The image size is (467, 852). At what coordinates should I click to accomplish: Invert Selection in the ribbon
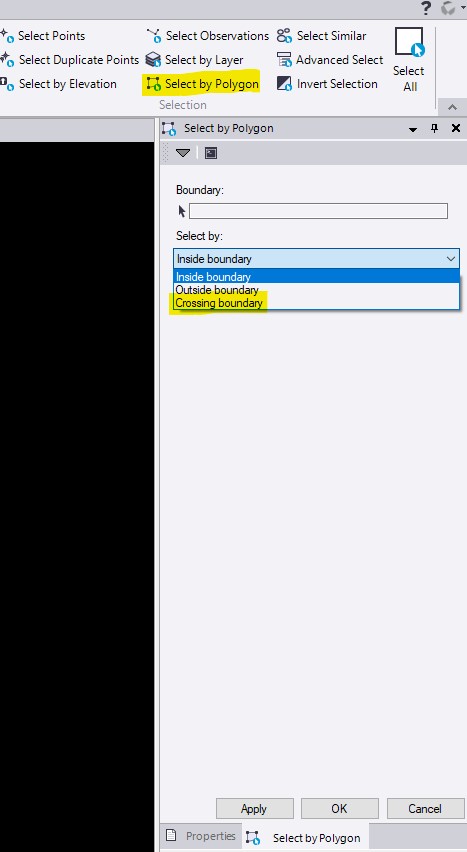tap(327, 84)
